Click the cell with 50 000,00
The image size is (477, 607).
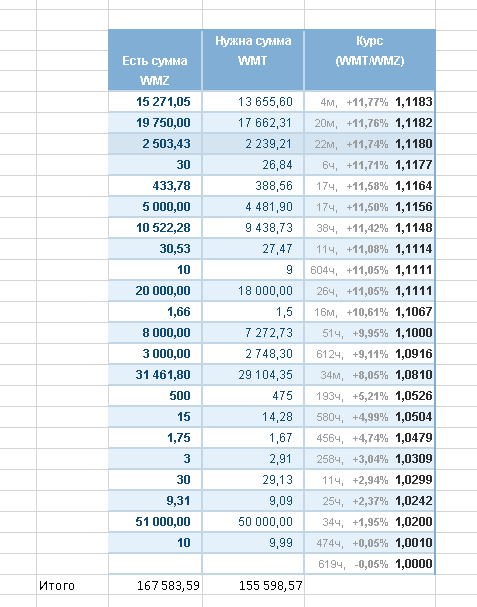pos(253,521)
